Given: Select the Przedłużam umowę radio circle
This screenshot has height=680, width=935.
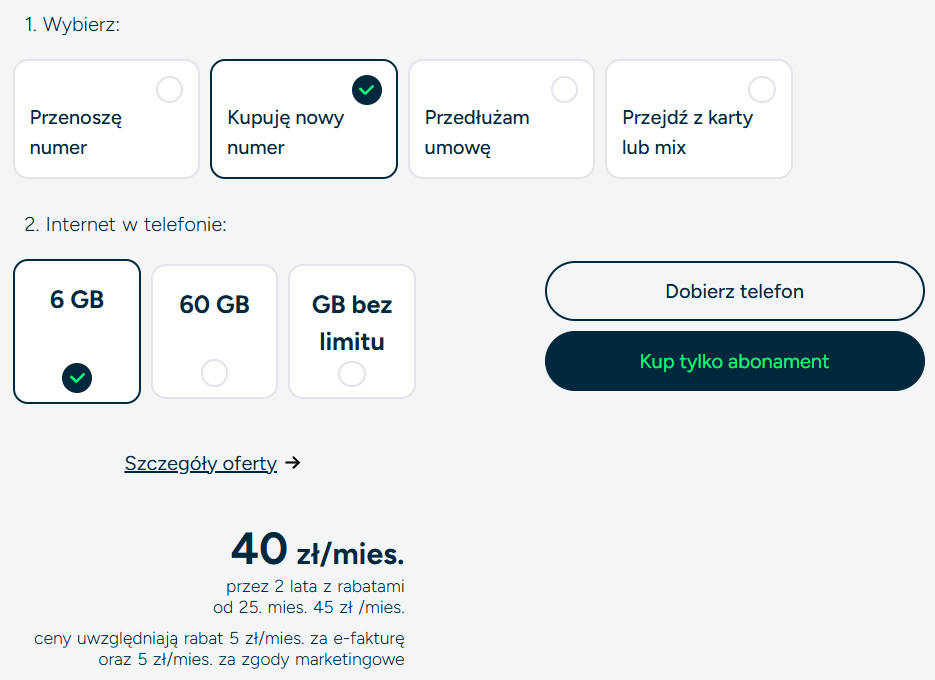Looking at the screenshot, I should coord(565,90).
